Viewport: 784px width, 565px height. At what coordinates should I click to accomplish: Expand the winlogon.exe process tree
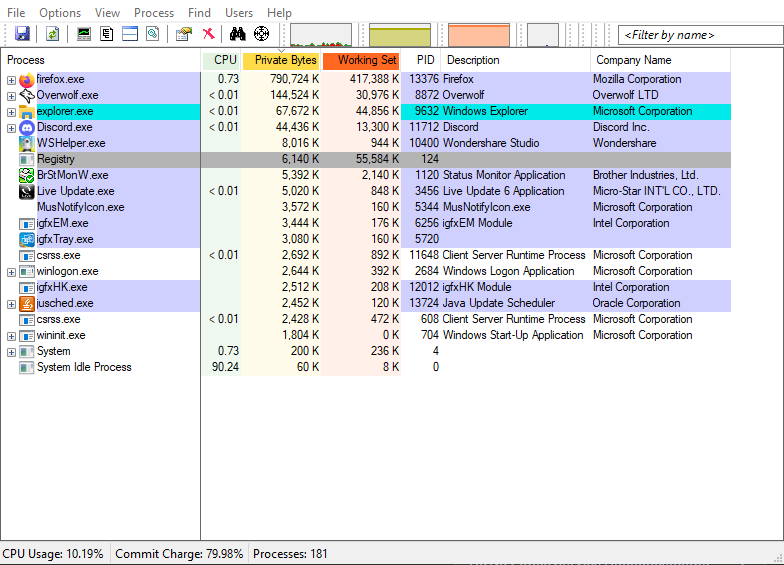(11, 272)
